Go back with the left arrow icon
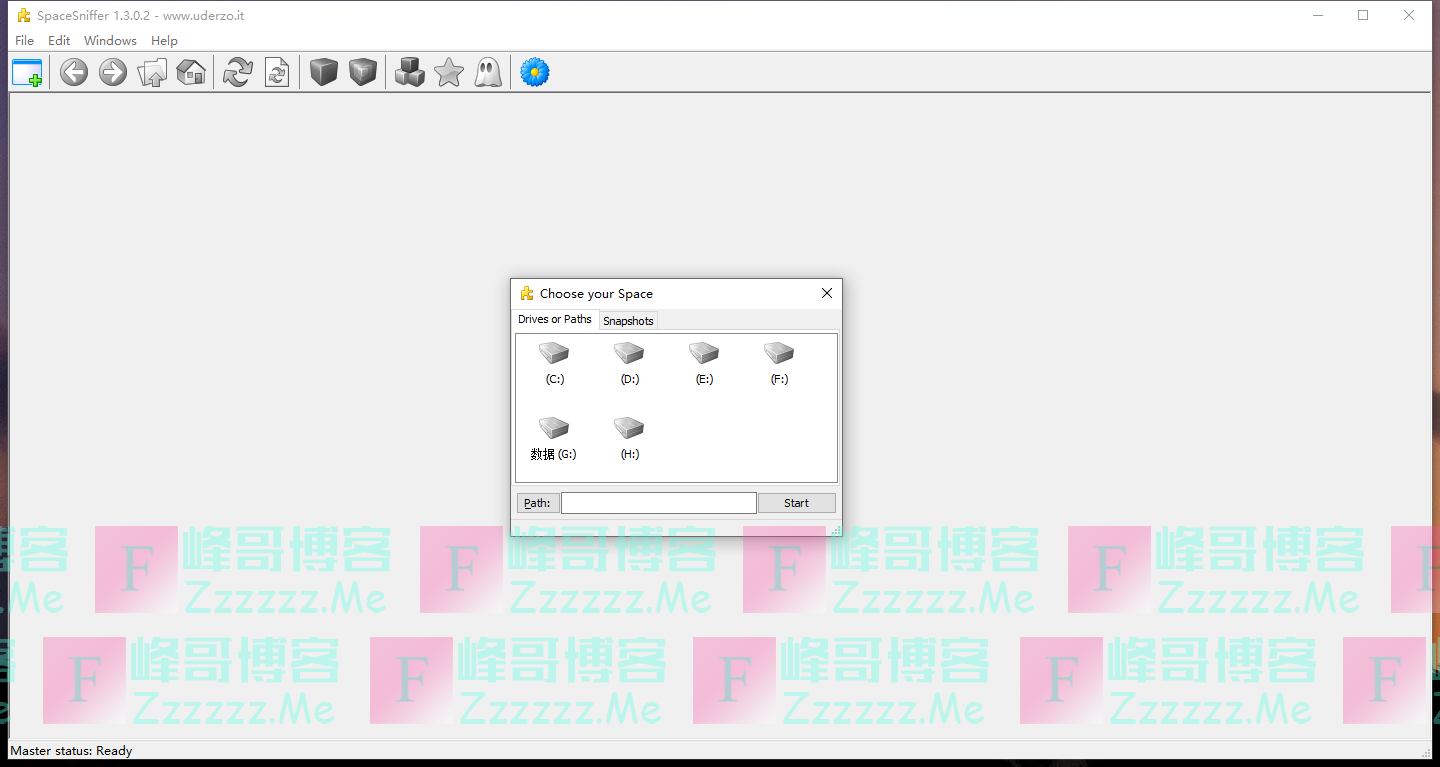Viewport: 1440px width, 767px height. tap(74, 73)
